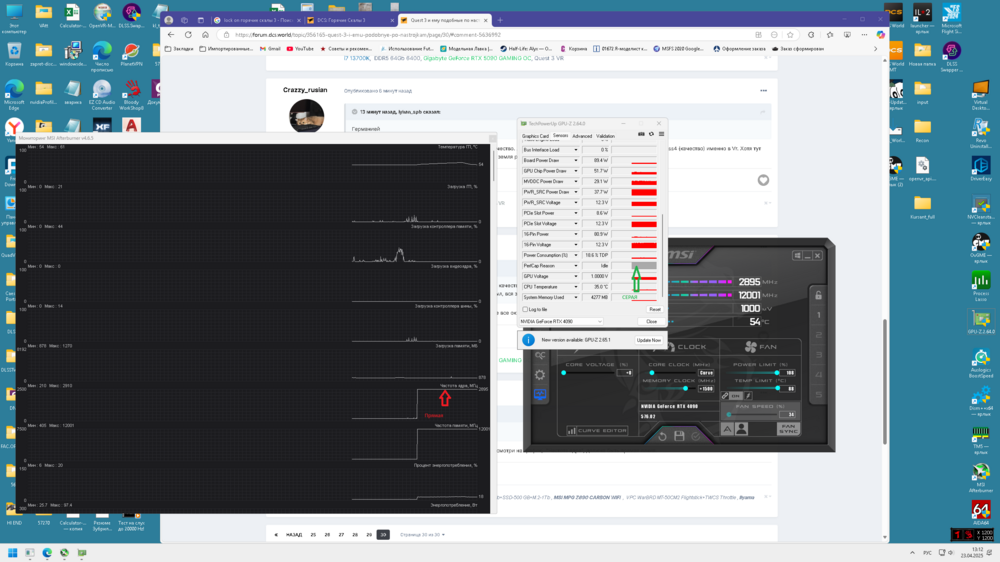
Task: Open the GPU-Z hamburger menu
Action: click(661, 135)
